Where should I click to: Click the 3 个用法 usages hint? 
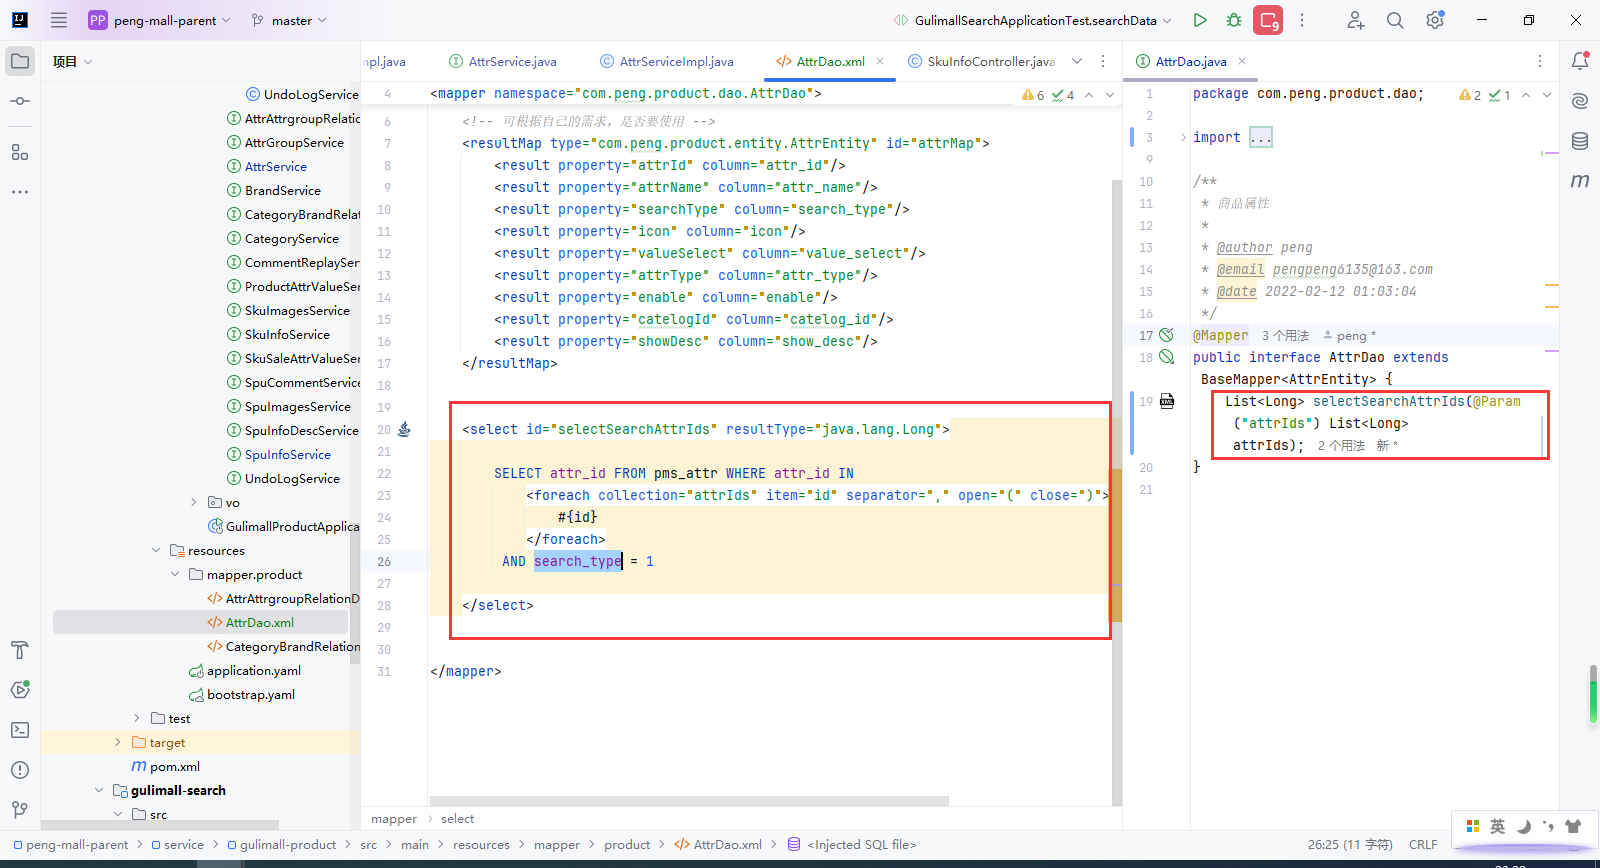(x=1285, y=335)
